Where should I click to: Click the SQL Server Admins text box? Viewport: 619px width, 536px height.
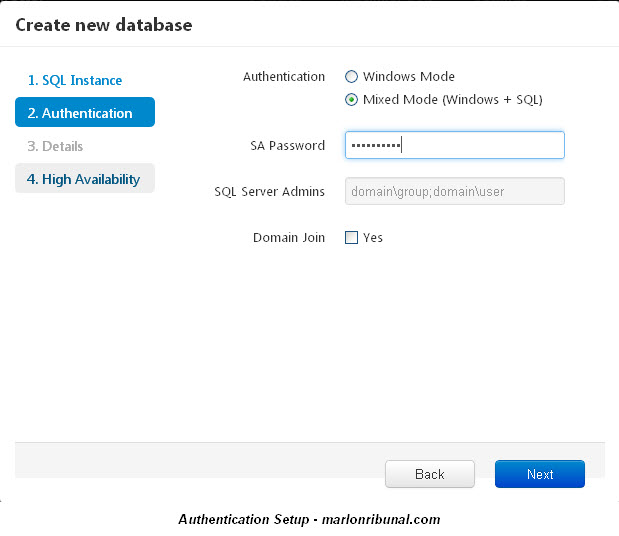pos(454,191)
